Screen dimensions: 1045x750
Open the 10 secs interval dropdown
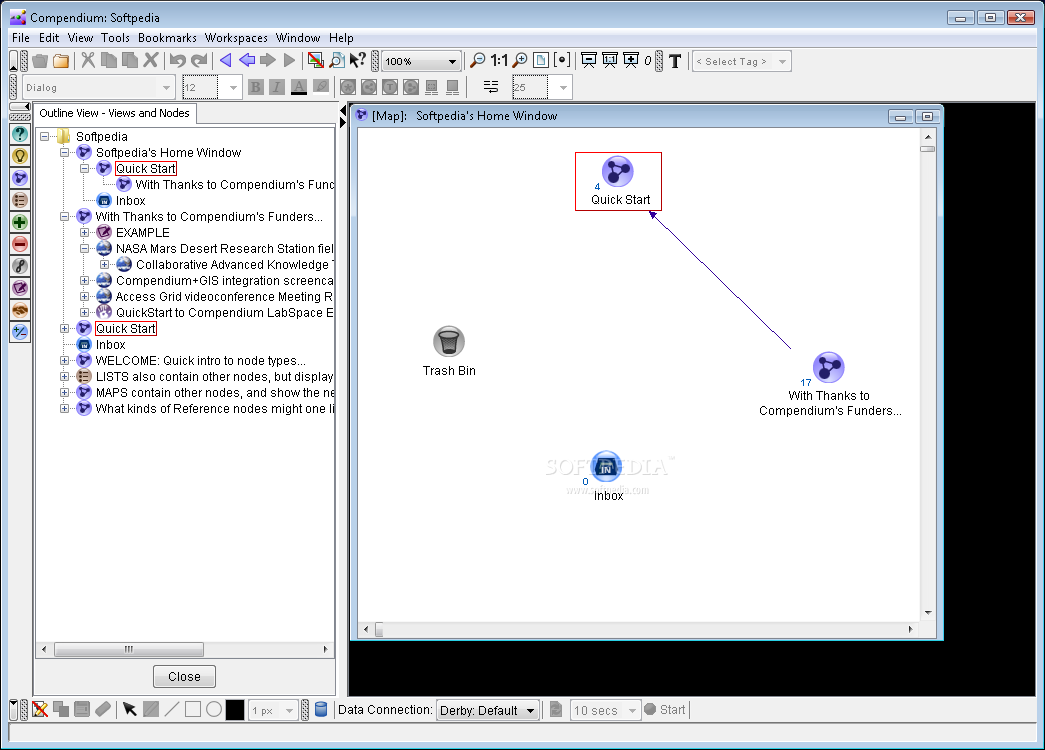605,710
